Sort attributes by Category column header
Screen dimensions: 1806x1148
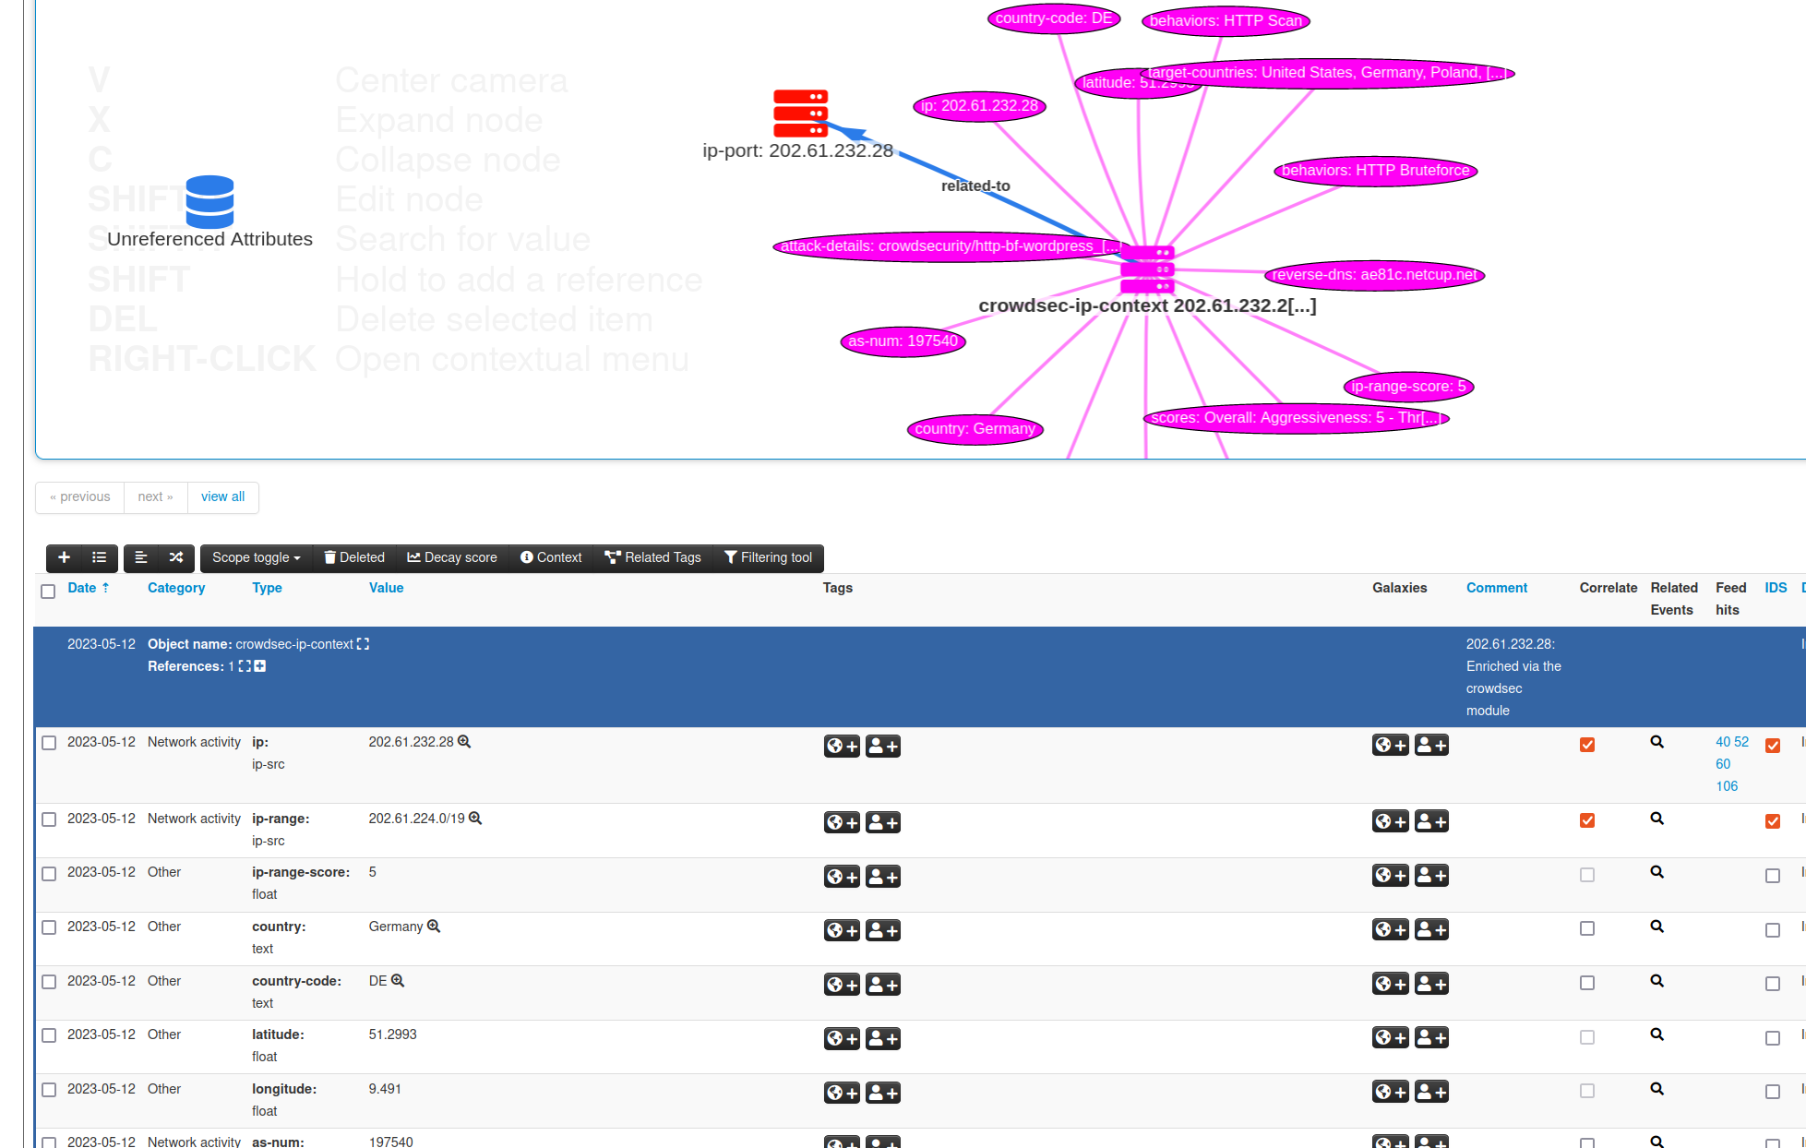(x=176, y=588)
